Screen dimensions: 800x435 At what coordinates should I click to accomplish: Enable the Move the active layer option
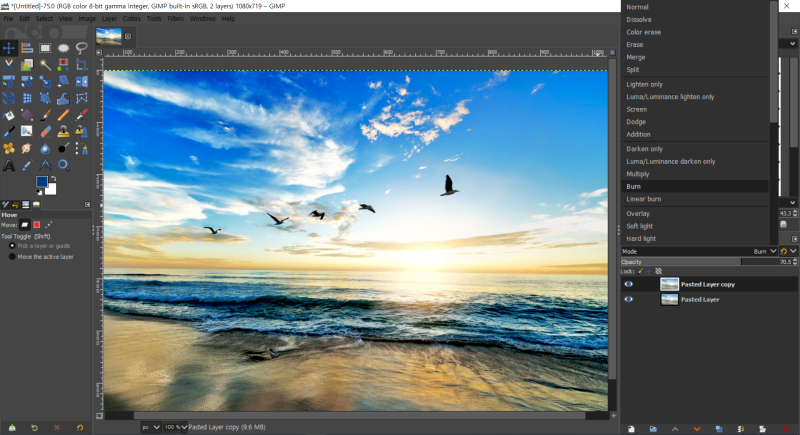tap(13, 256)
